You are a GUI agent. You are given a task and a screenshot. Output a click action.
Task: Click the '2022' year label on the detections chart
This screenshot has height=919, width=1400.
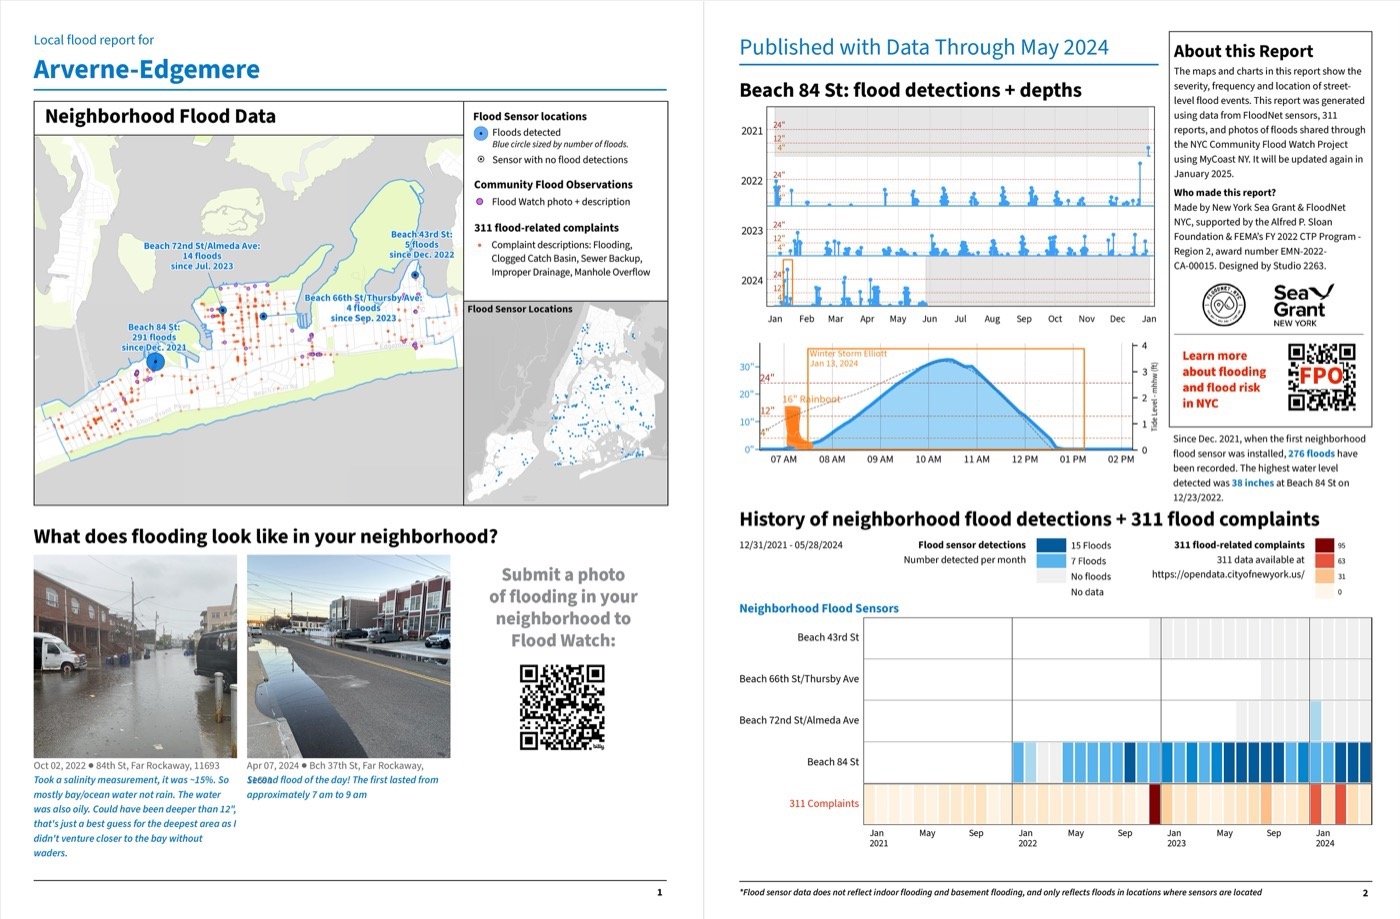752,181
